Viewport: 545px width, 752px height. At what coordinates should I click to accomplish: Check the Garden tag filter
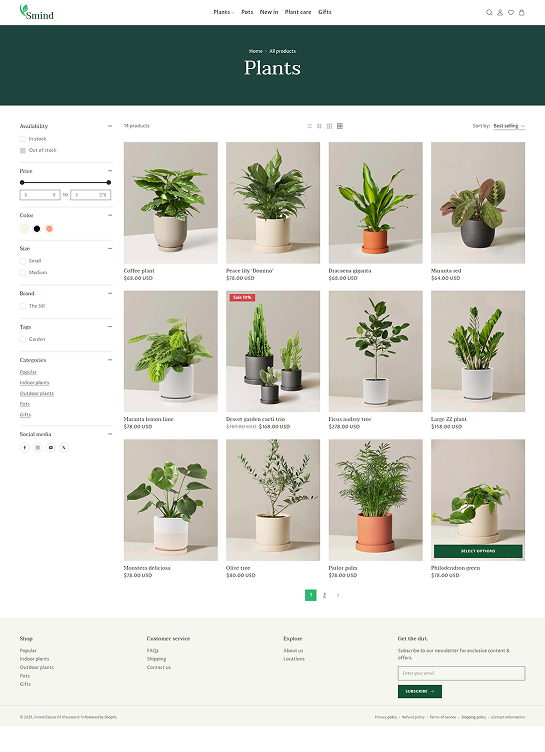[x=23, y=340]
